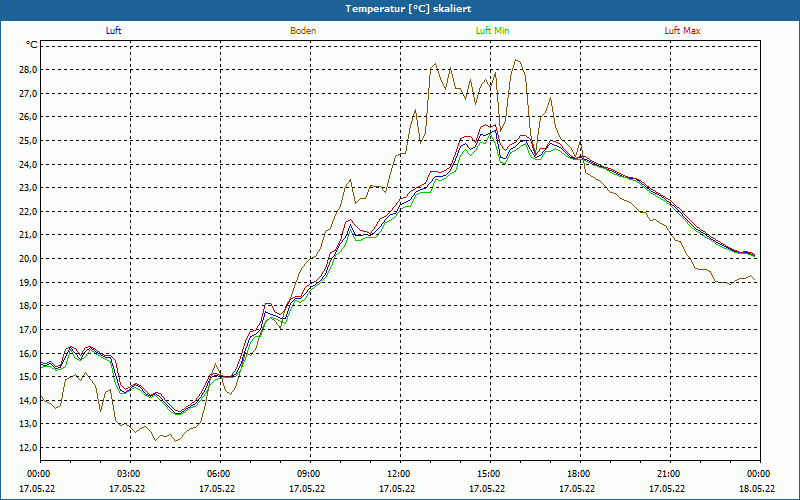Screen dimensions: 800x500
Task: Click the chart title 'Temperatur [°C] skaliert'
Action: click(x=408, y=9)
